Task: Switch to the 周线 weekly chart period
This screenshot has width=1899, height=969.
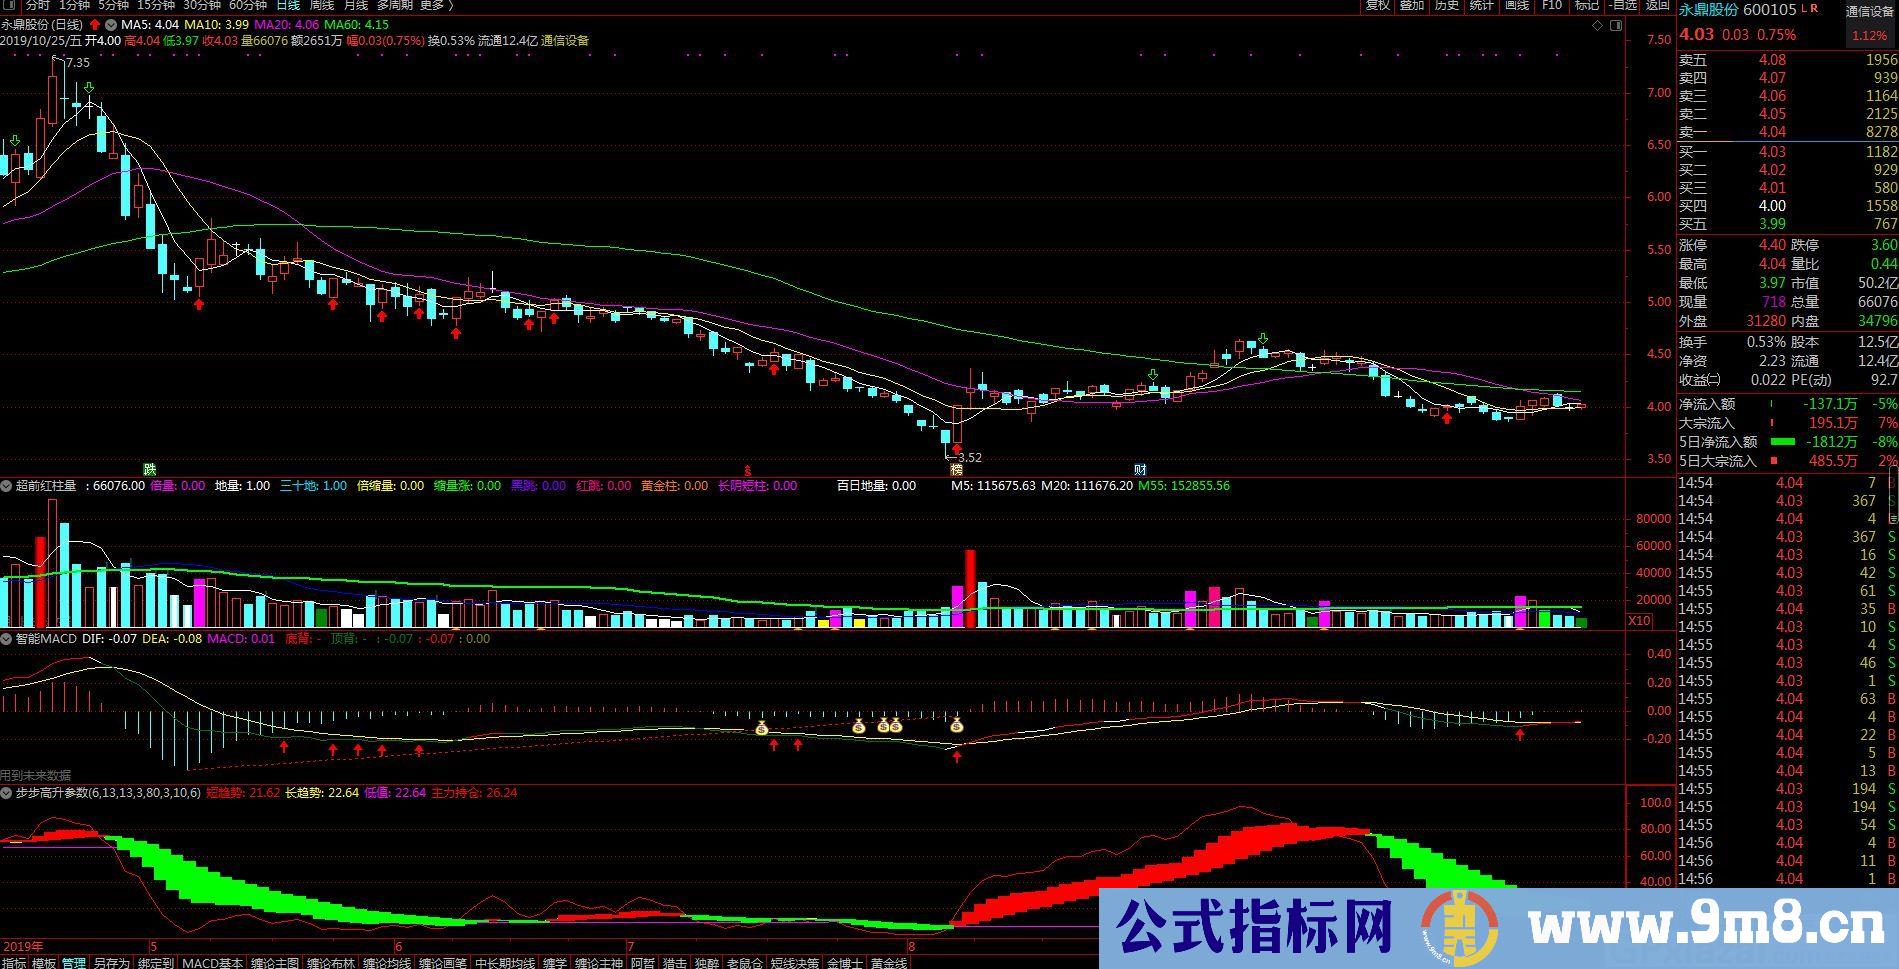Action: click(x=322, y=5)
